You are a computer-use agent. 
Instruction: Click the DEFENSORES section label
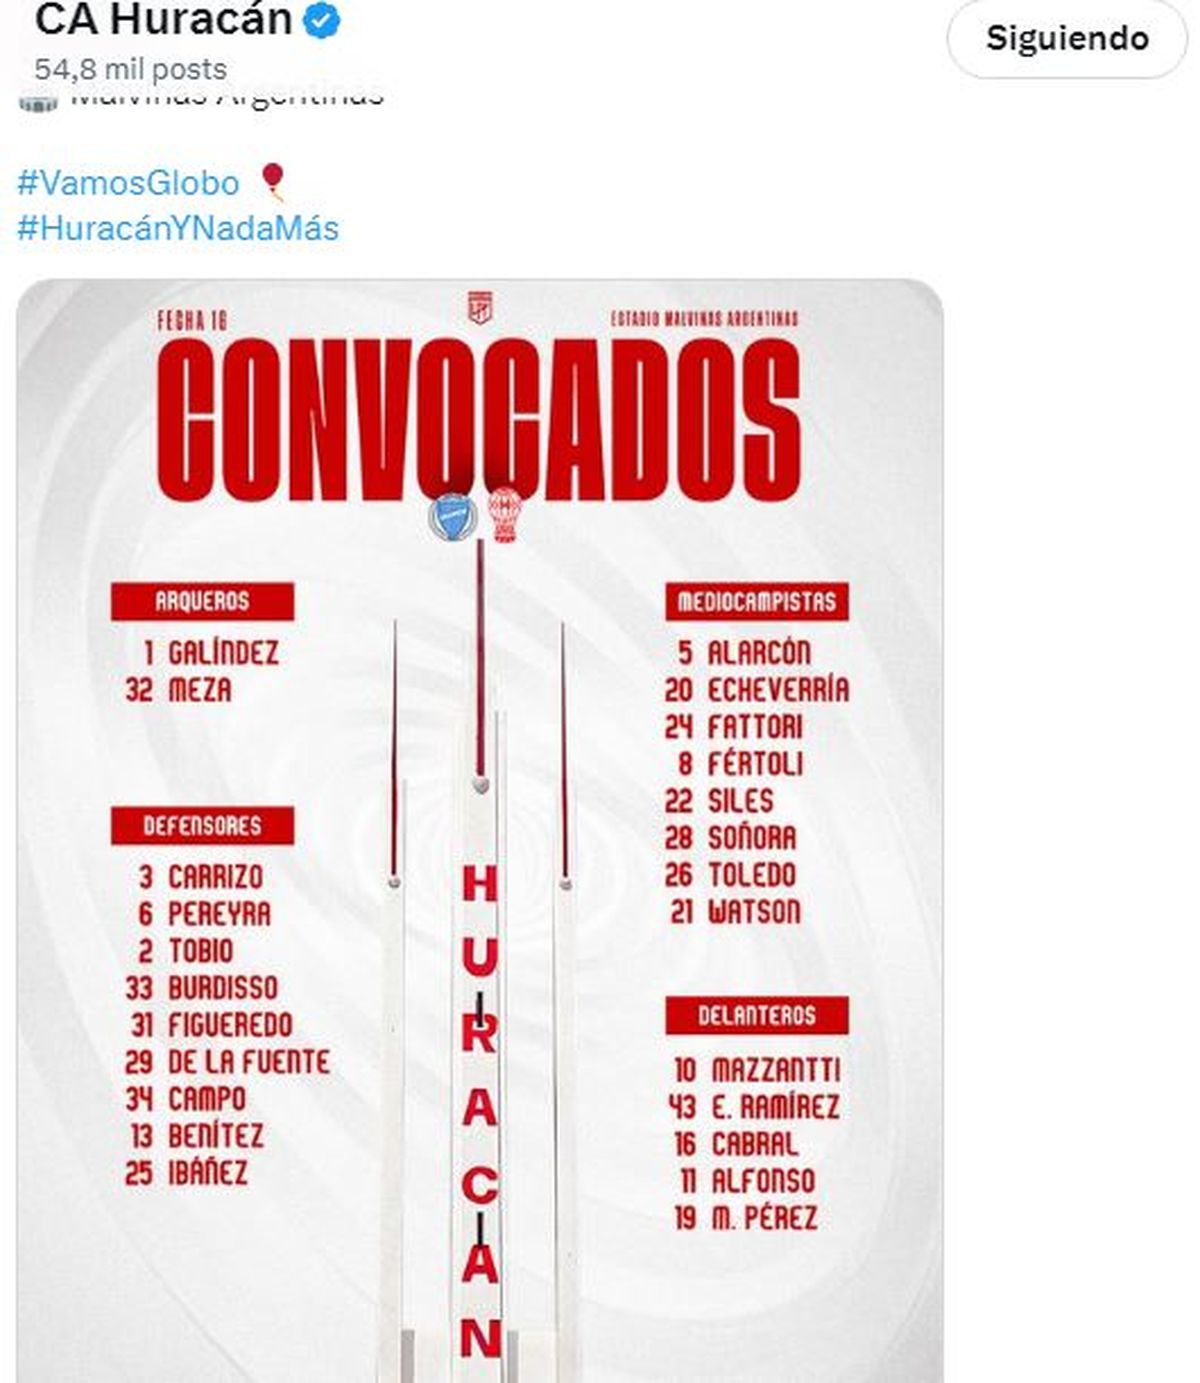202,826
